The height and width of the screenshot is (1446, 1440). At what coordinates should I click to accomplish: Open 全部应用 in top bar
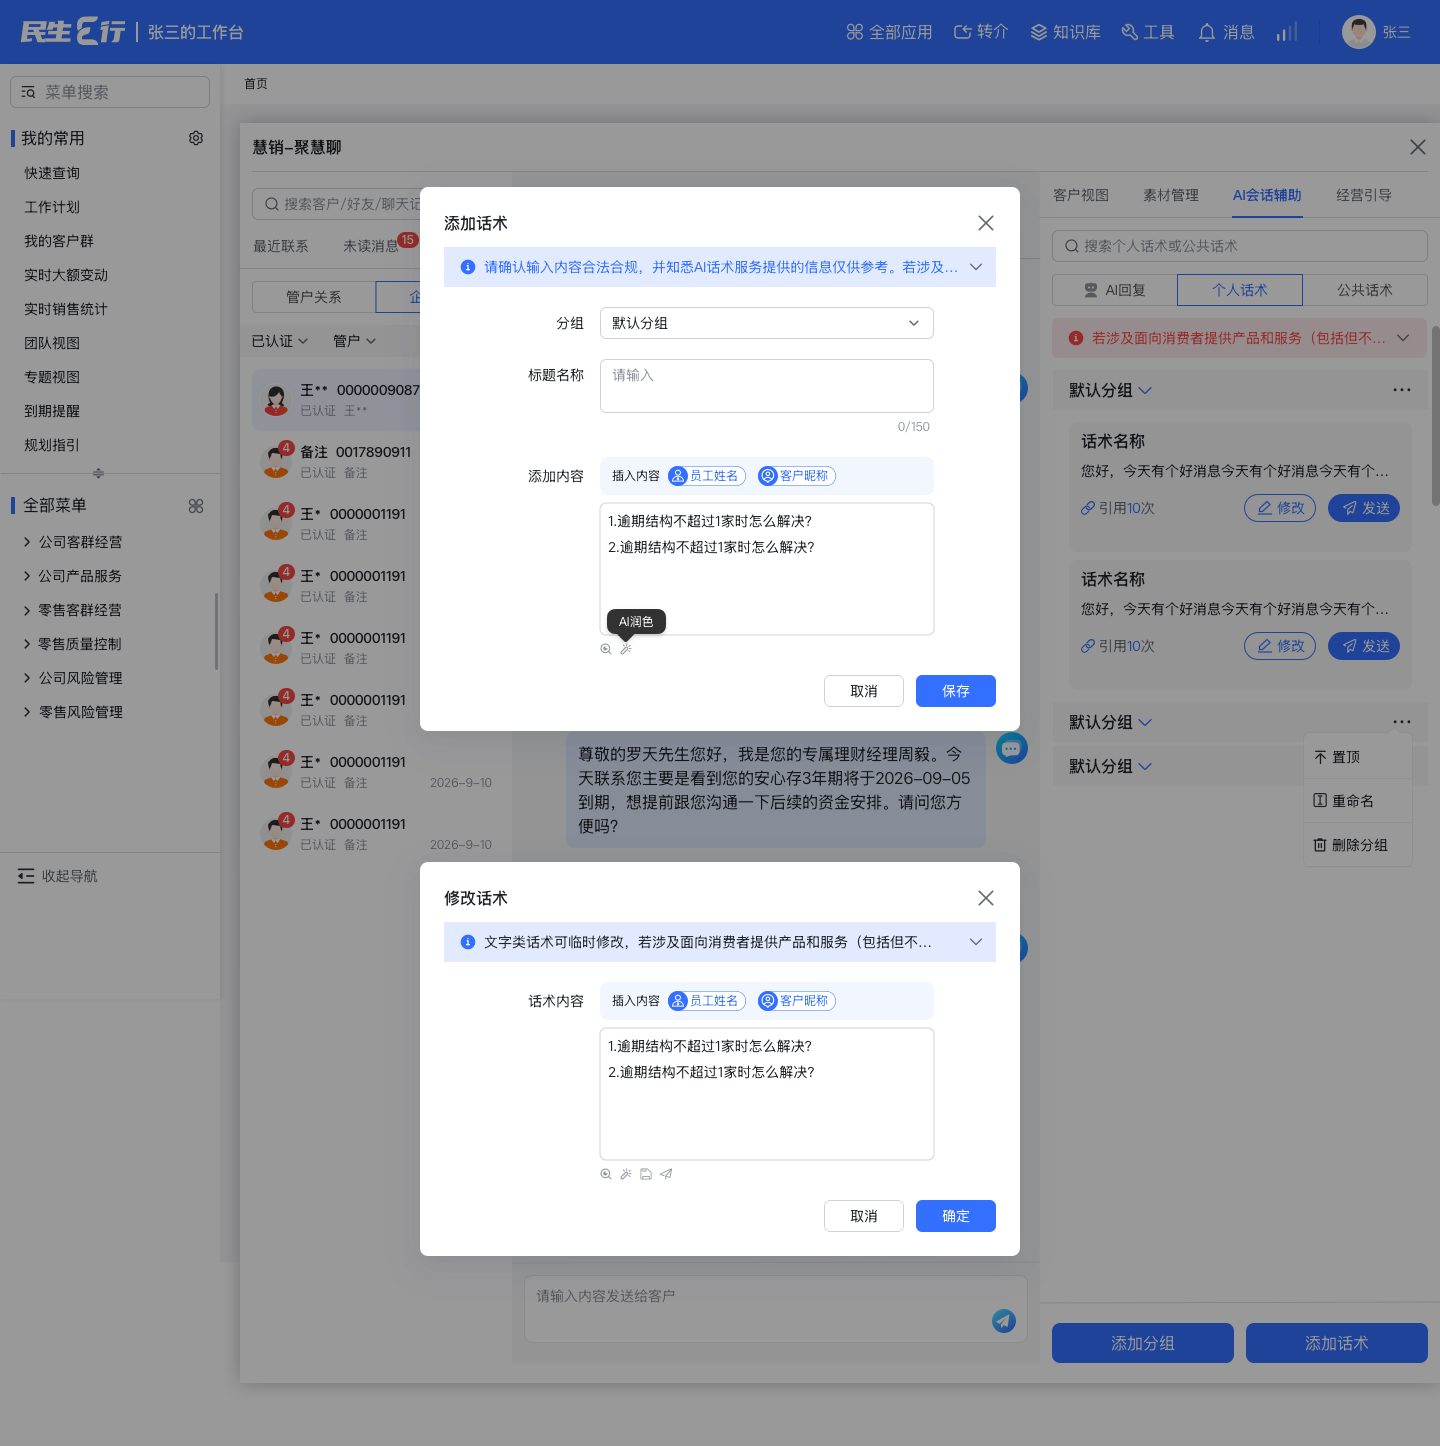pyautogui.click(x=889, y=32)
